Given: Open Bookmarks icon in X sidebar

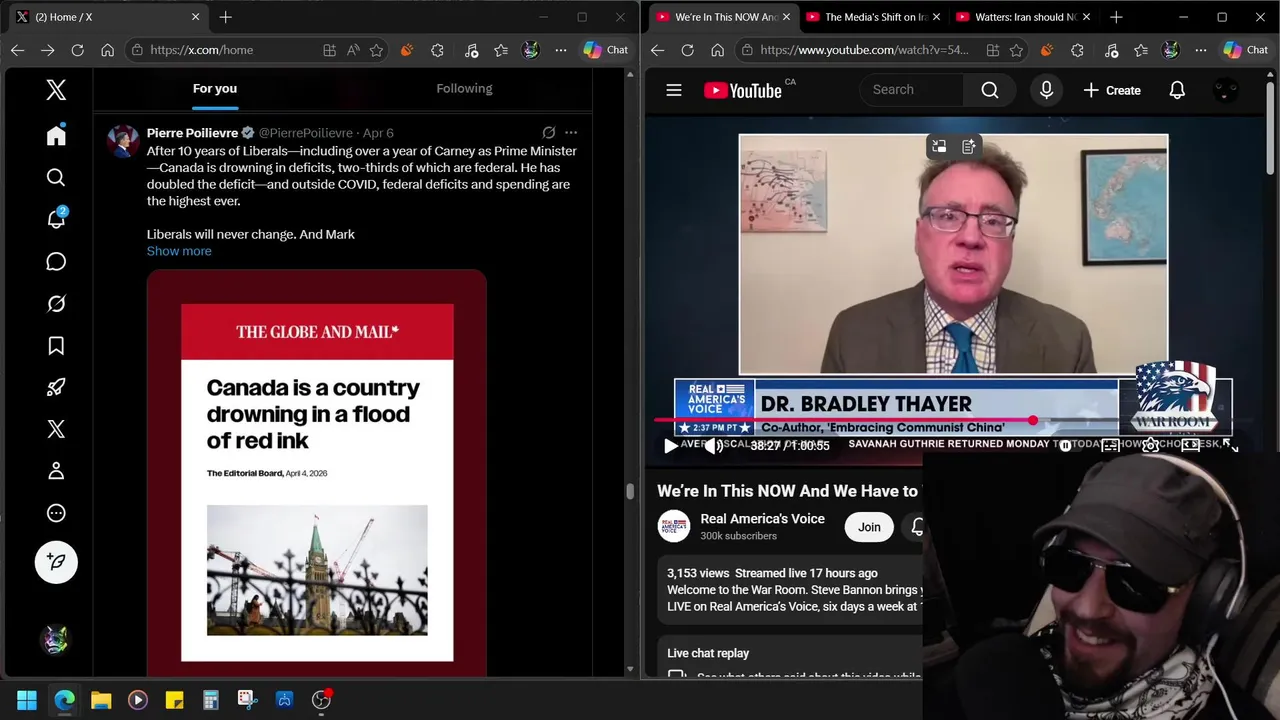Looking at the screenshot, I should tap(56, 346).
